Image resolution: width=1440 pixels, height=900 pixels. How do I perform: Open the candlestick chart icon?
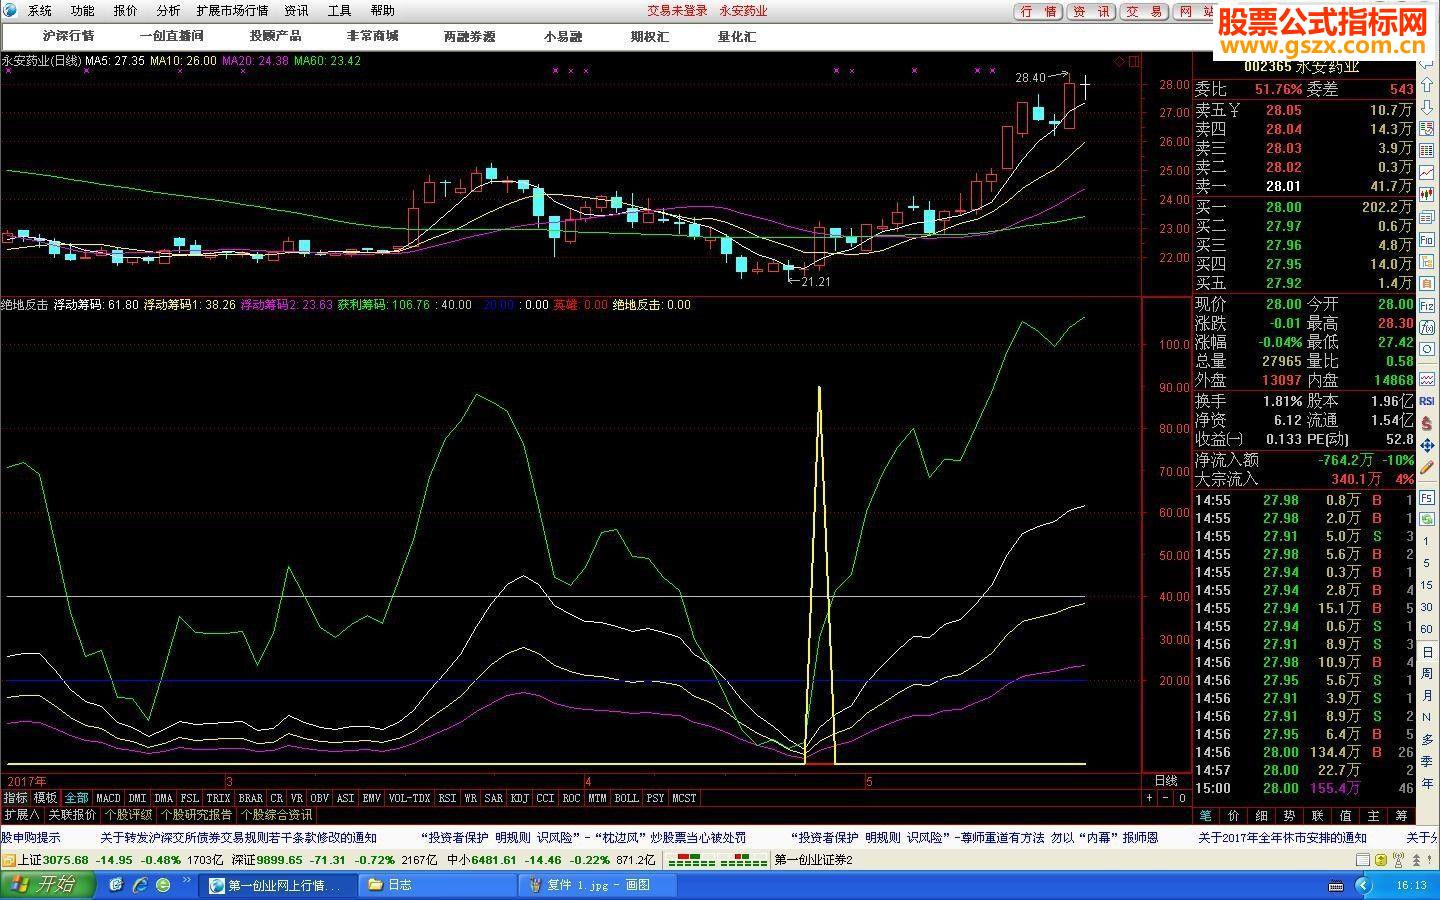(x=1427, y=194)
